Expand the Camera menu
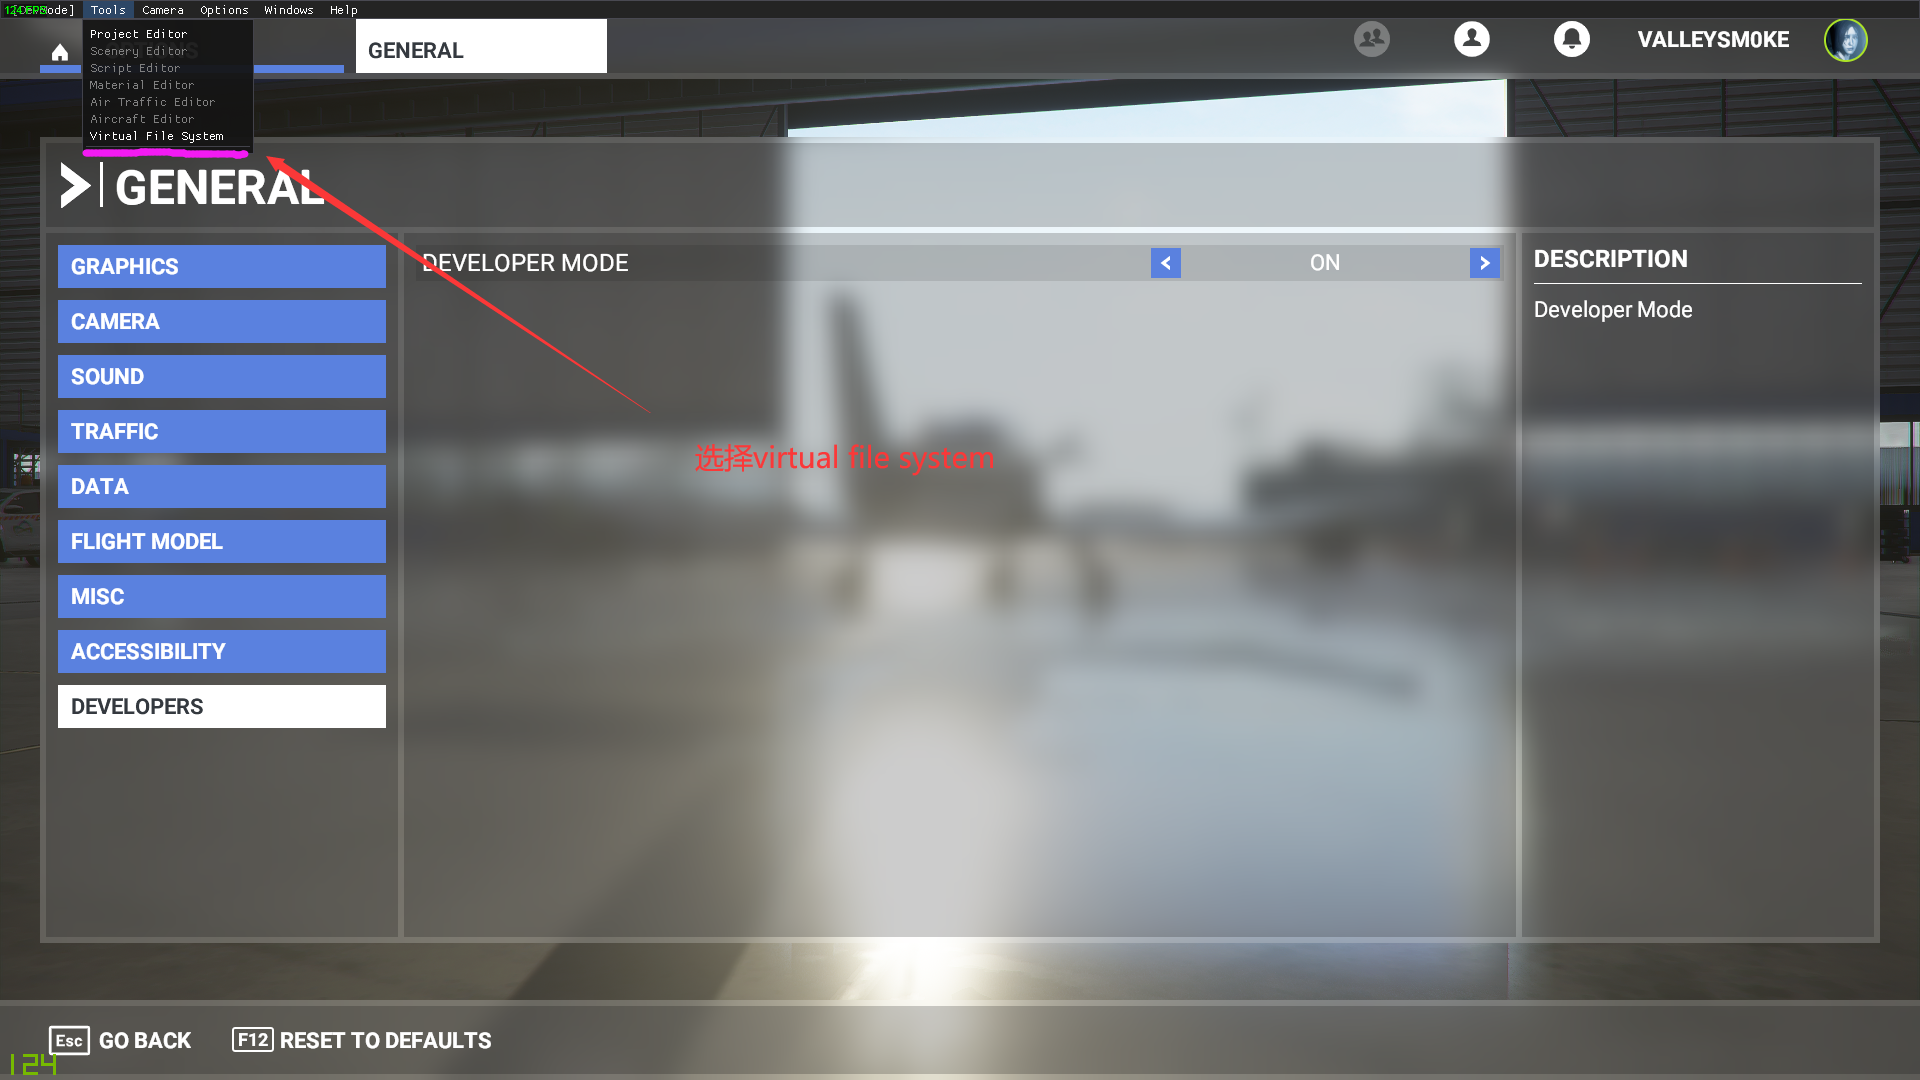 coord(162,9)
